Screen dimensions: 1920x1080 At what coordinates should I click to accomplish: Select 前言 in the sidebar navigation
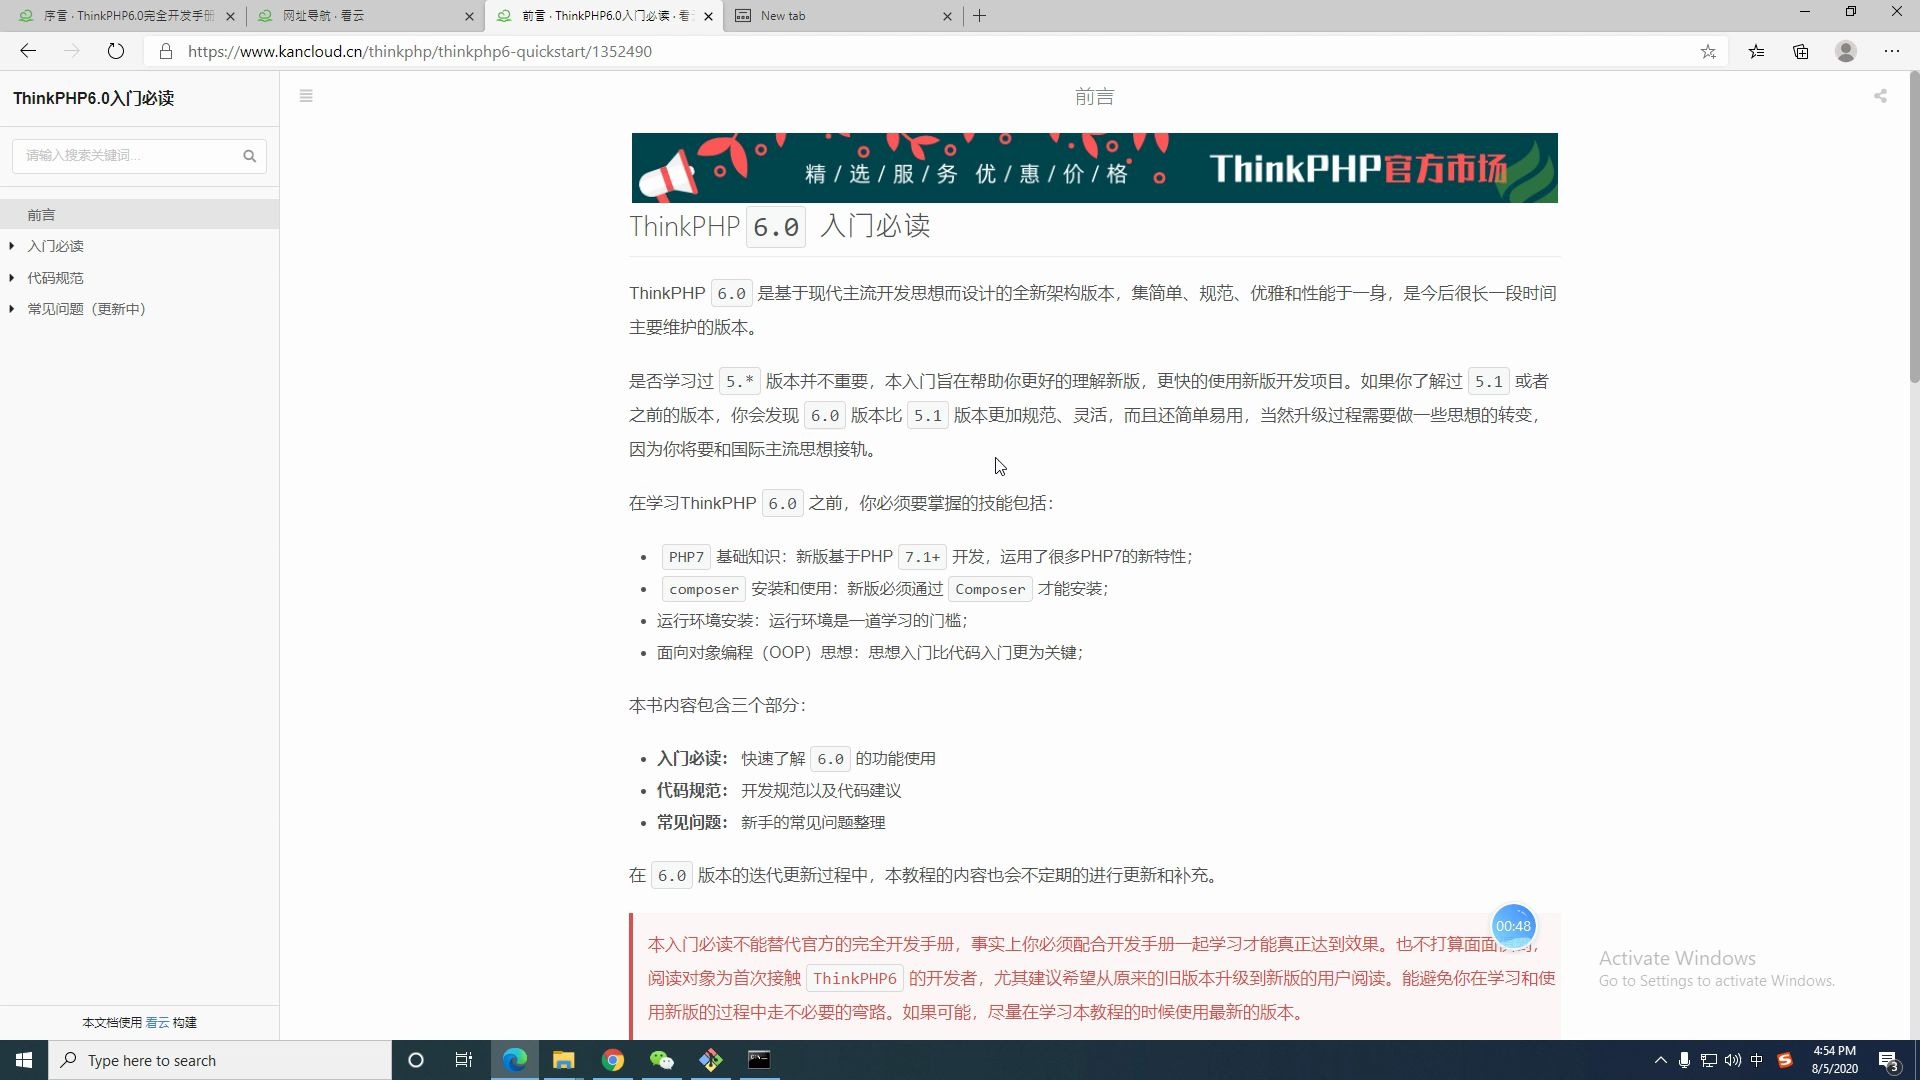[x=40, y=214]
